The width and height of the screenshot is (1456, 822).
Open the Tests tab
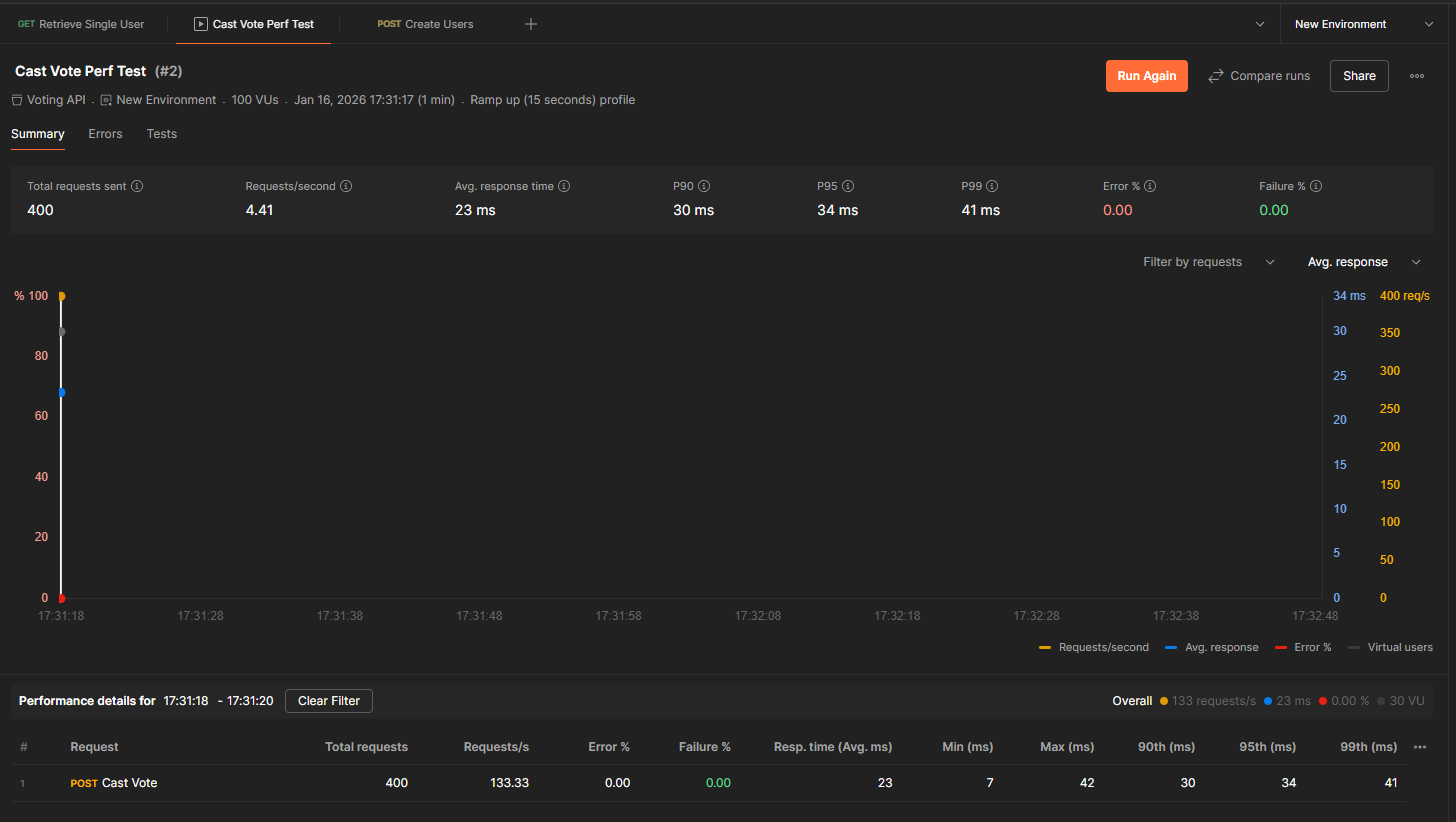coord(162,134)
